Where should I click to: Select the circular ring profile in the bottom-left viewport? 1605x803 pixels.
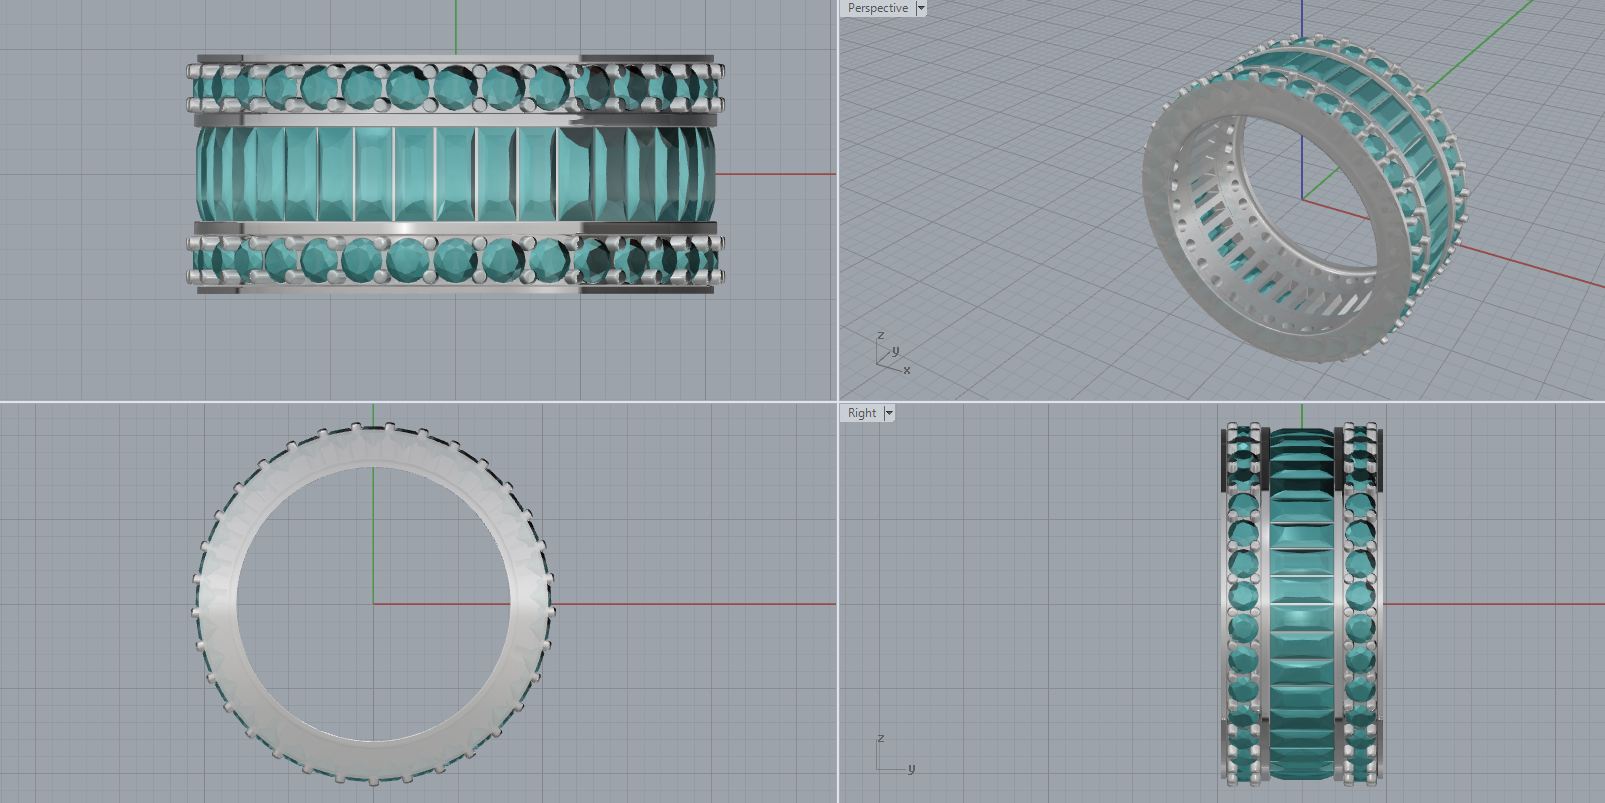coord(373,603)
